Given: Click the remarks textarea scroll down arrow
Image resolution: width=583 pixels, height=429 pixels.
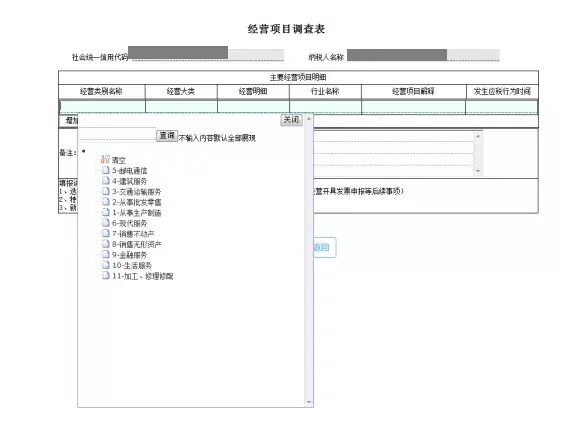Looking at the screenshot, I should (478, 171).
